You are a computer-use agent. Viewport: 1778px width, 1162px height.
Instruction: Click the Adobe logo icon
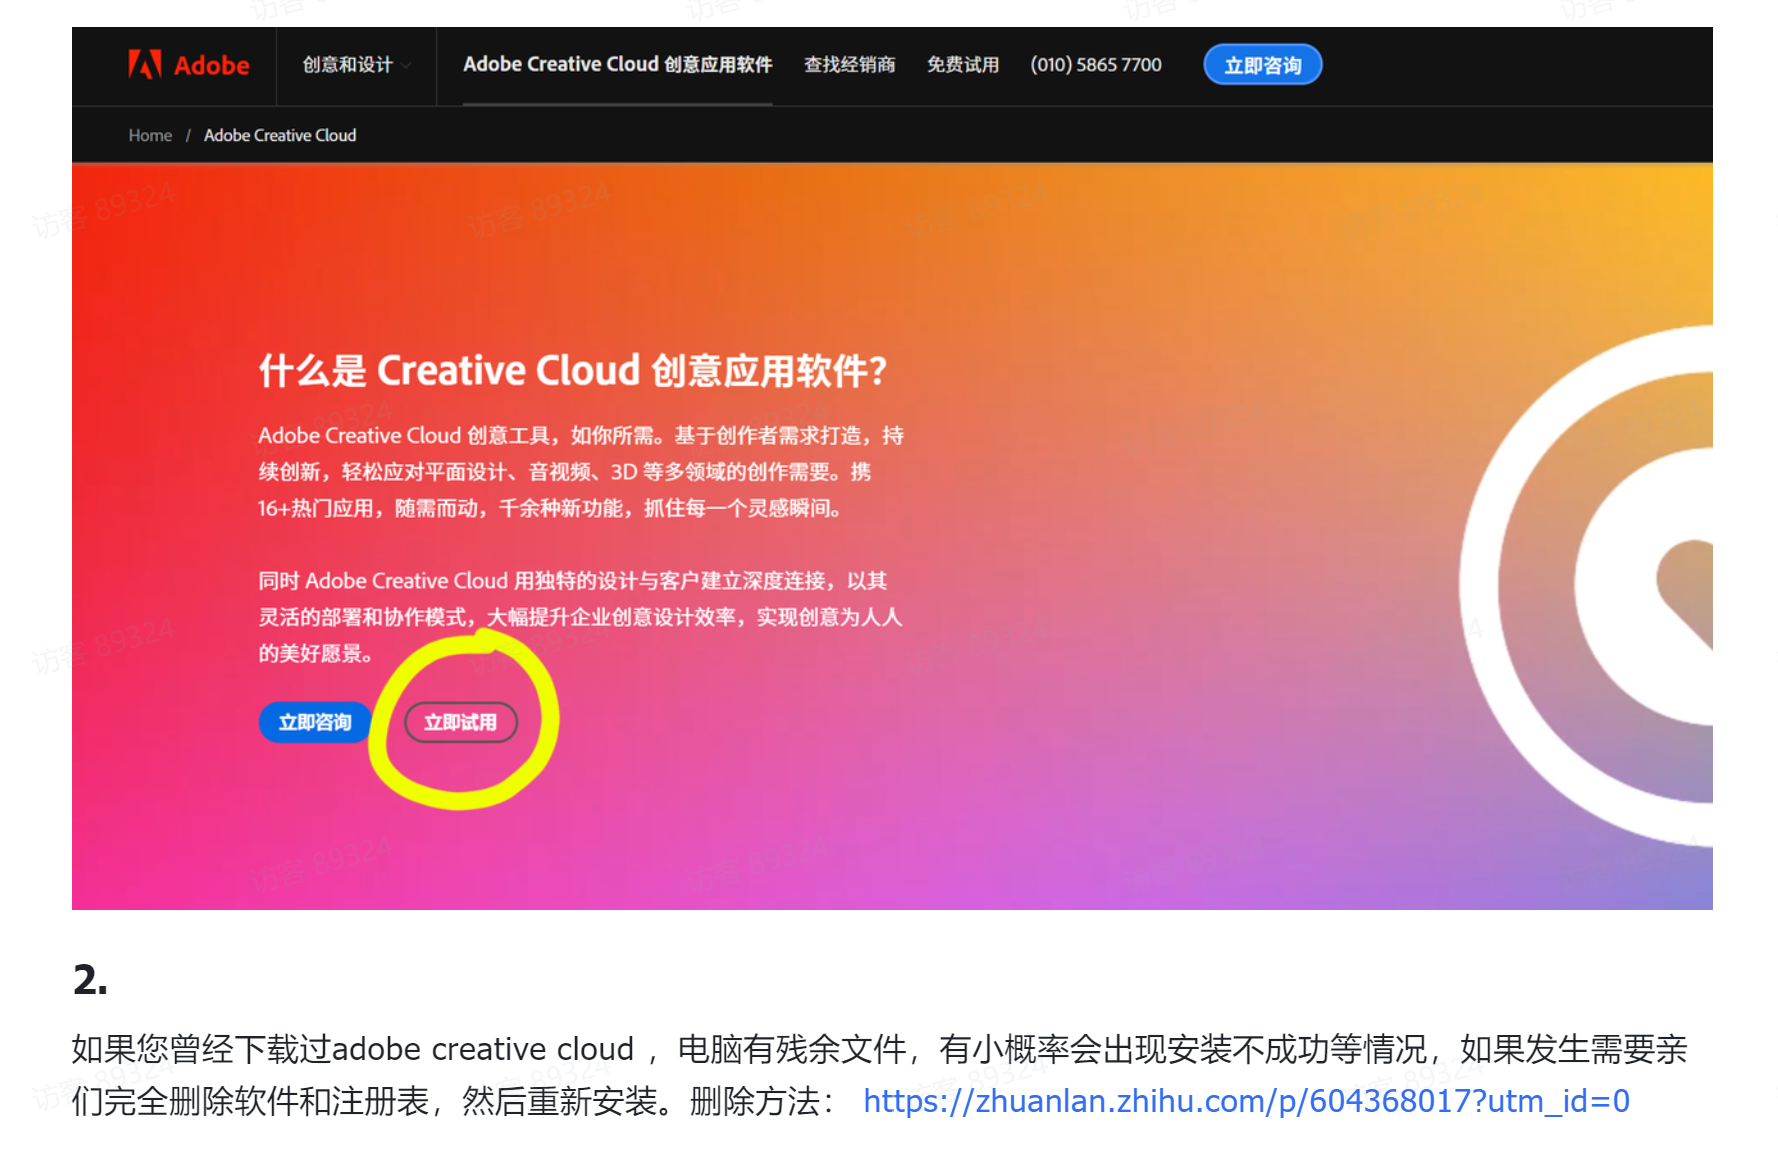[144, 65]
